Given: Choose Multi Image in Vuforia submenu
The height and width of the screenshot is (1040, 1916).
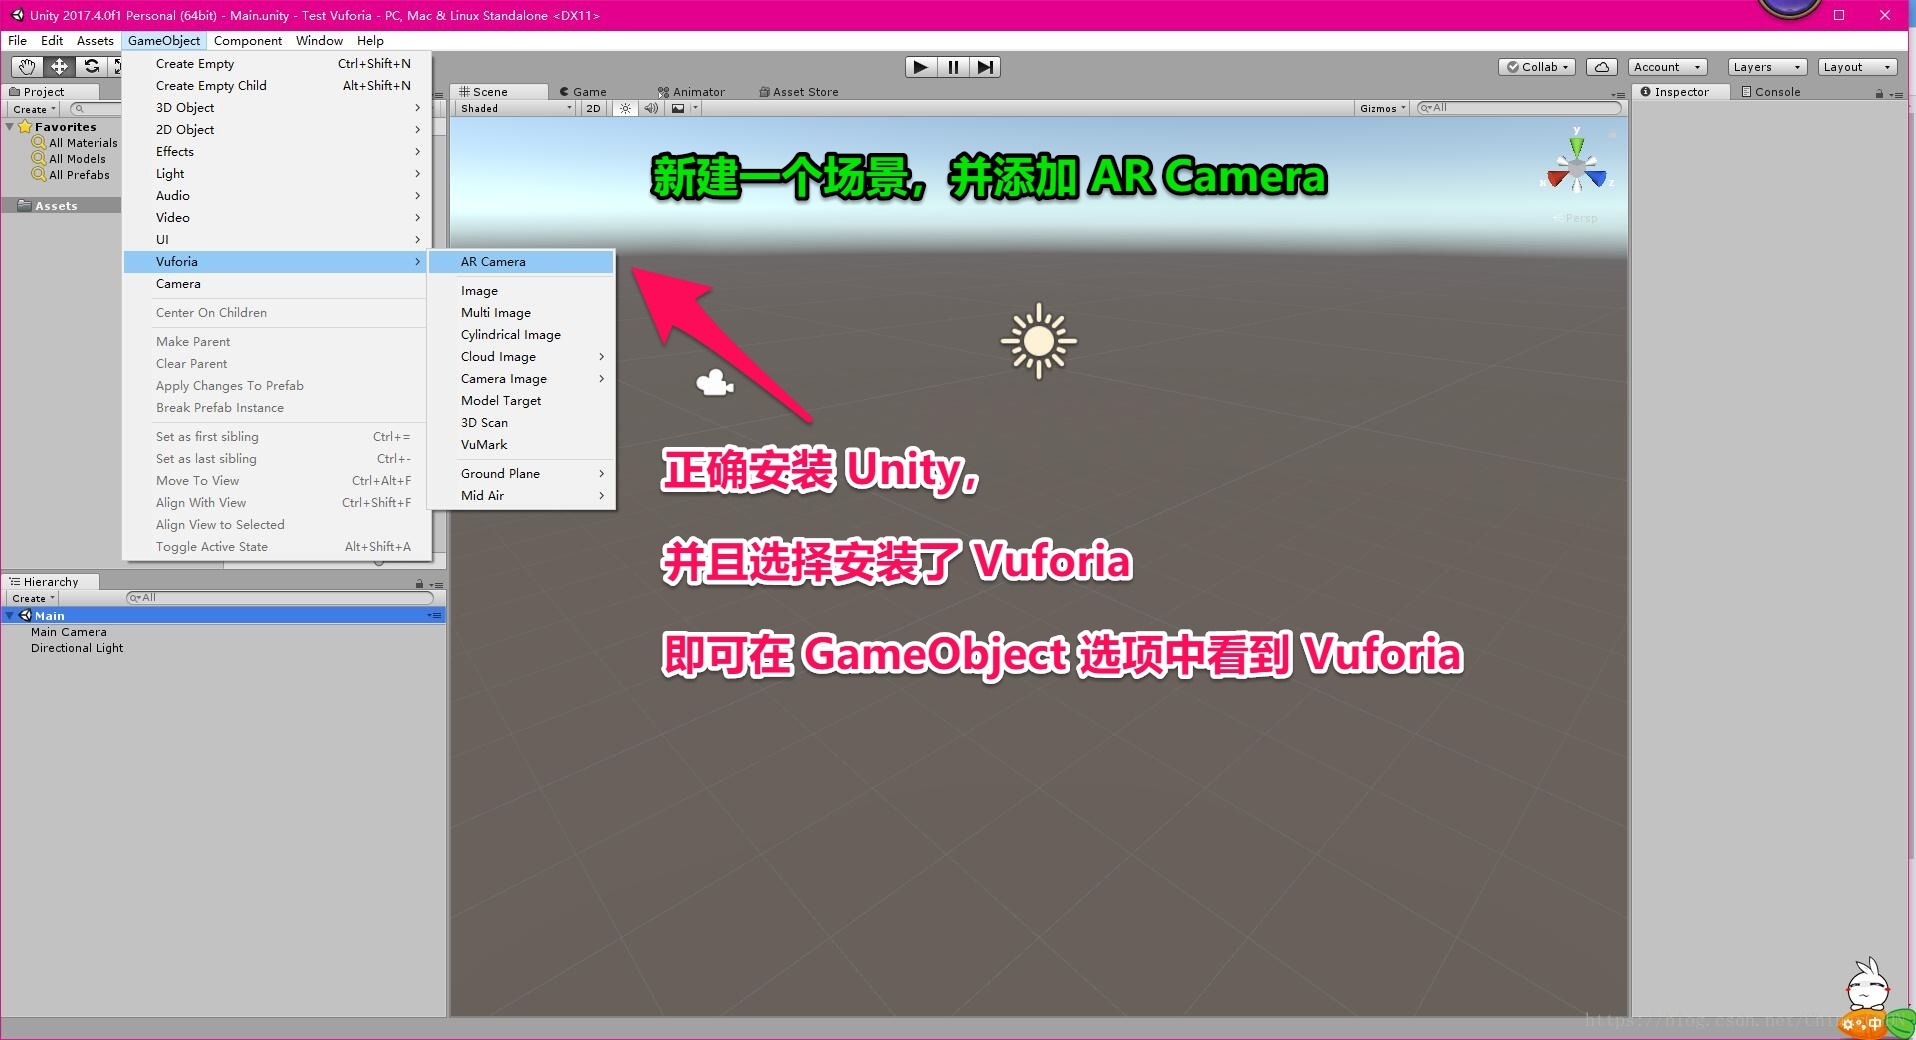Looking at the screenshot, I should 521,313.
